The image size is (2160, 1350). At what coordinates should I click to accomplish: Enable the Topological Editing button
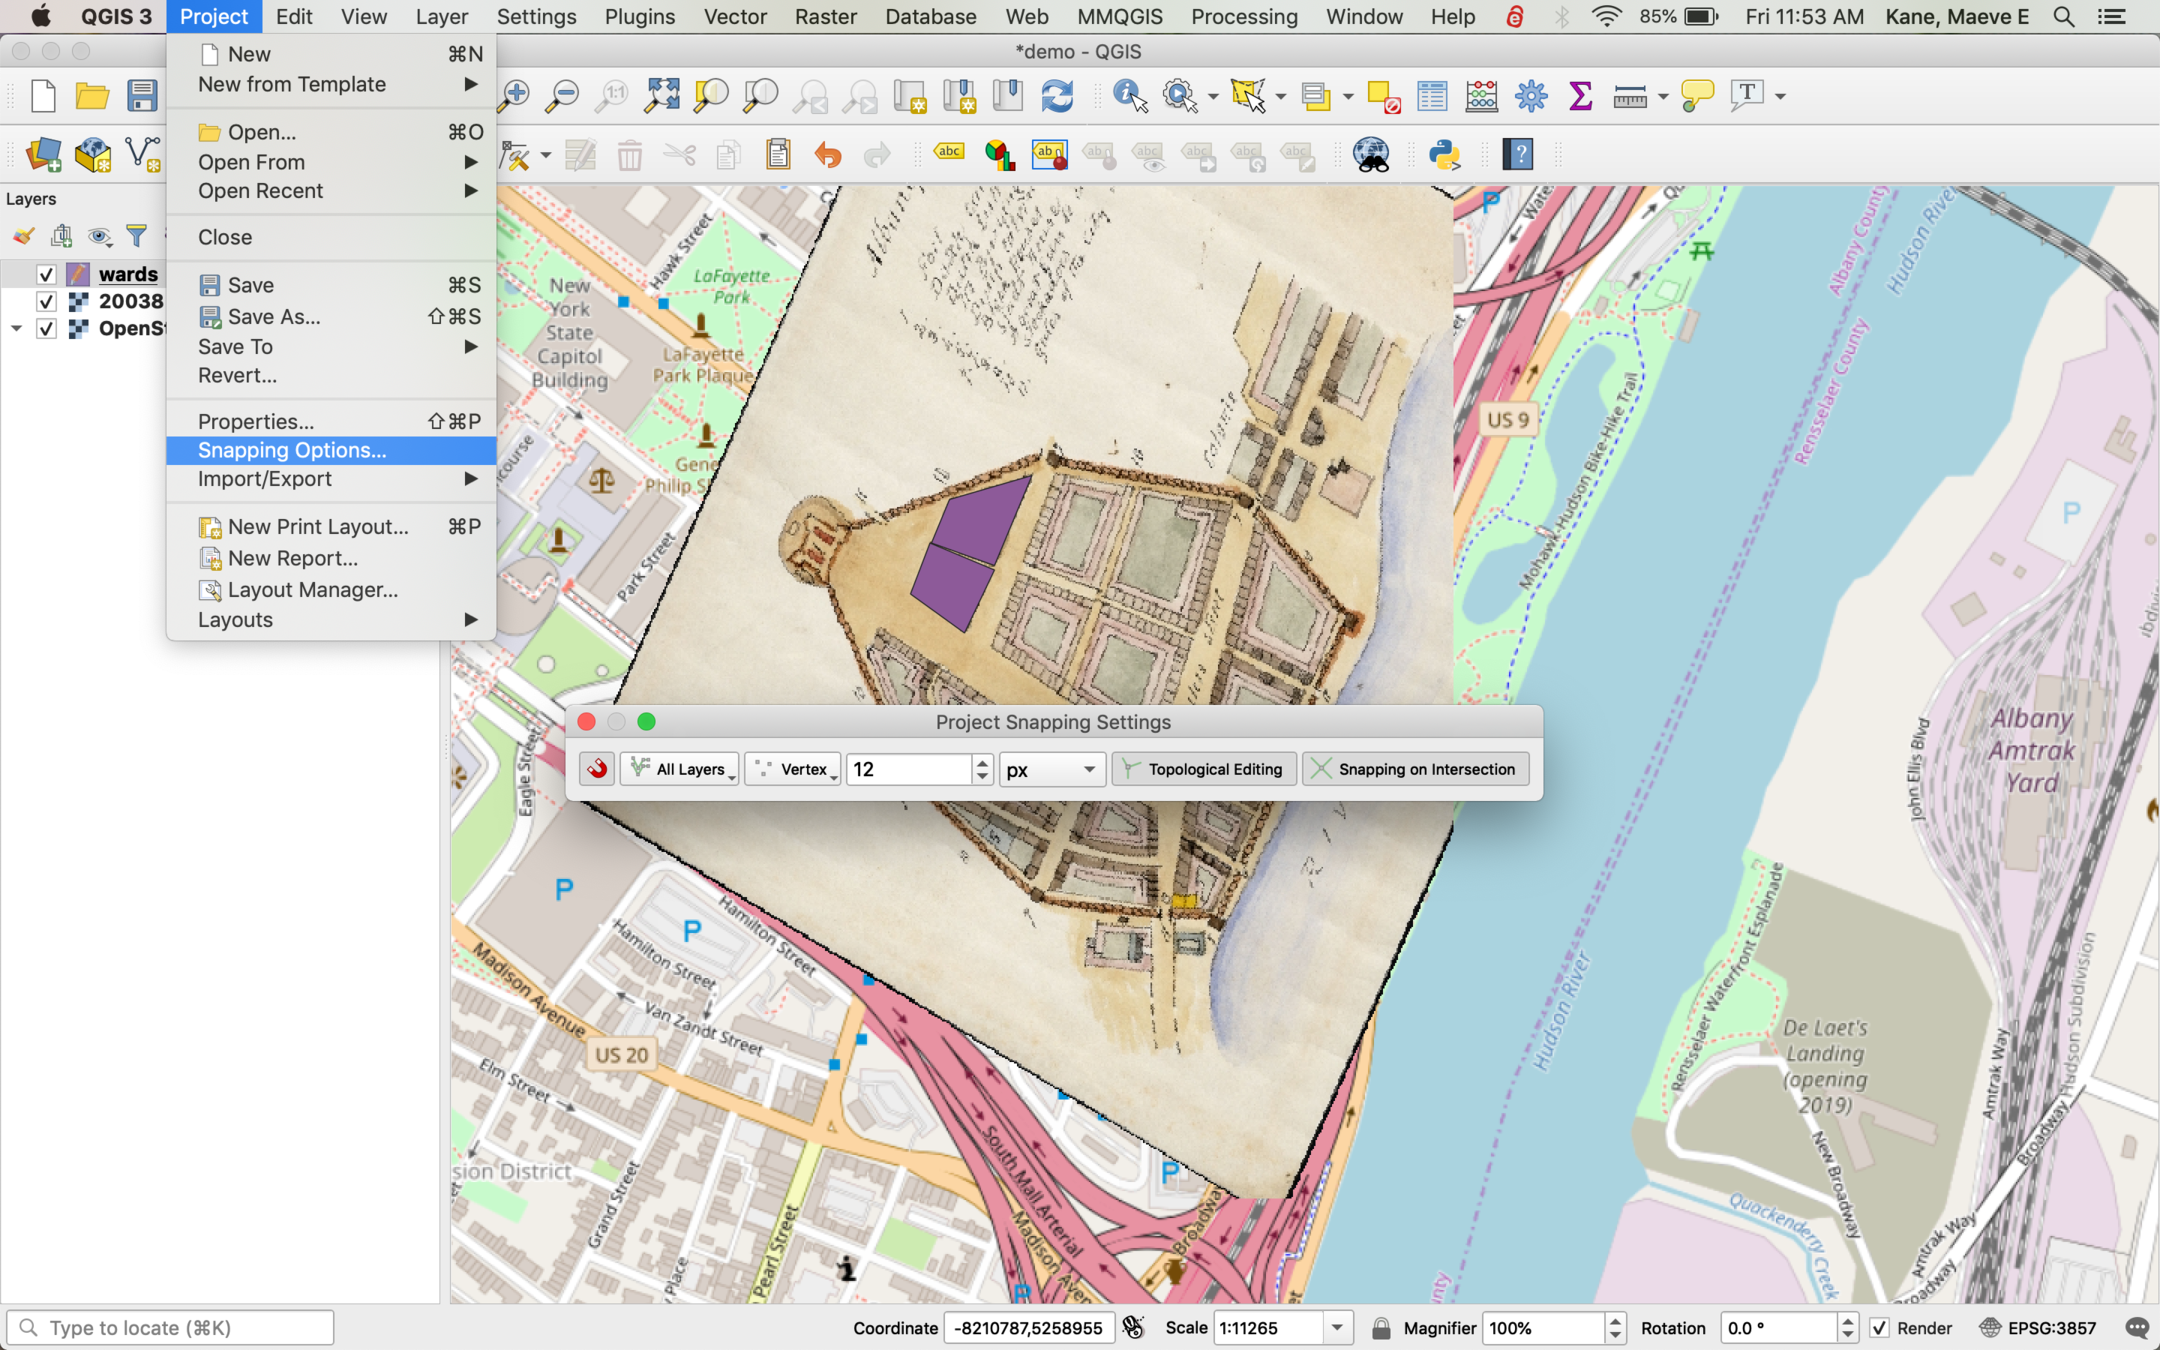coord(1203,769)
